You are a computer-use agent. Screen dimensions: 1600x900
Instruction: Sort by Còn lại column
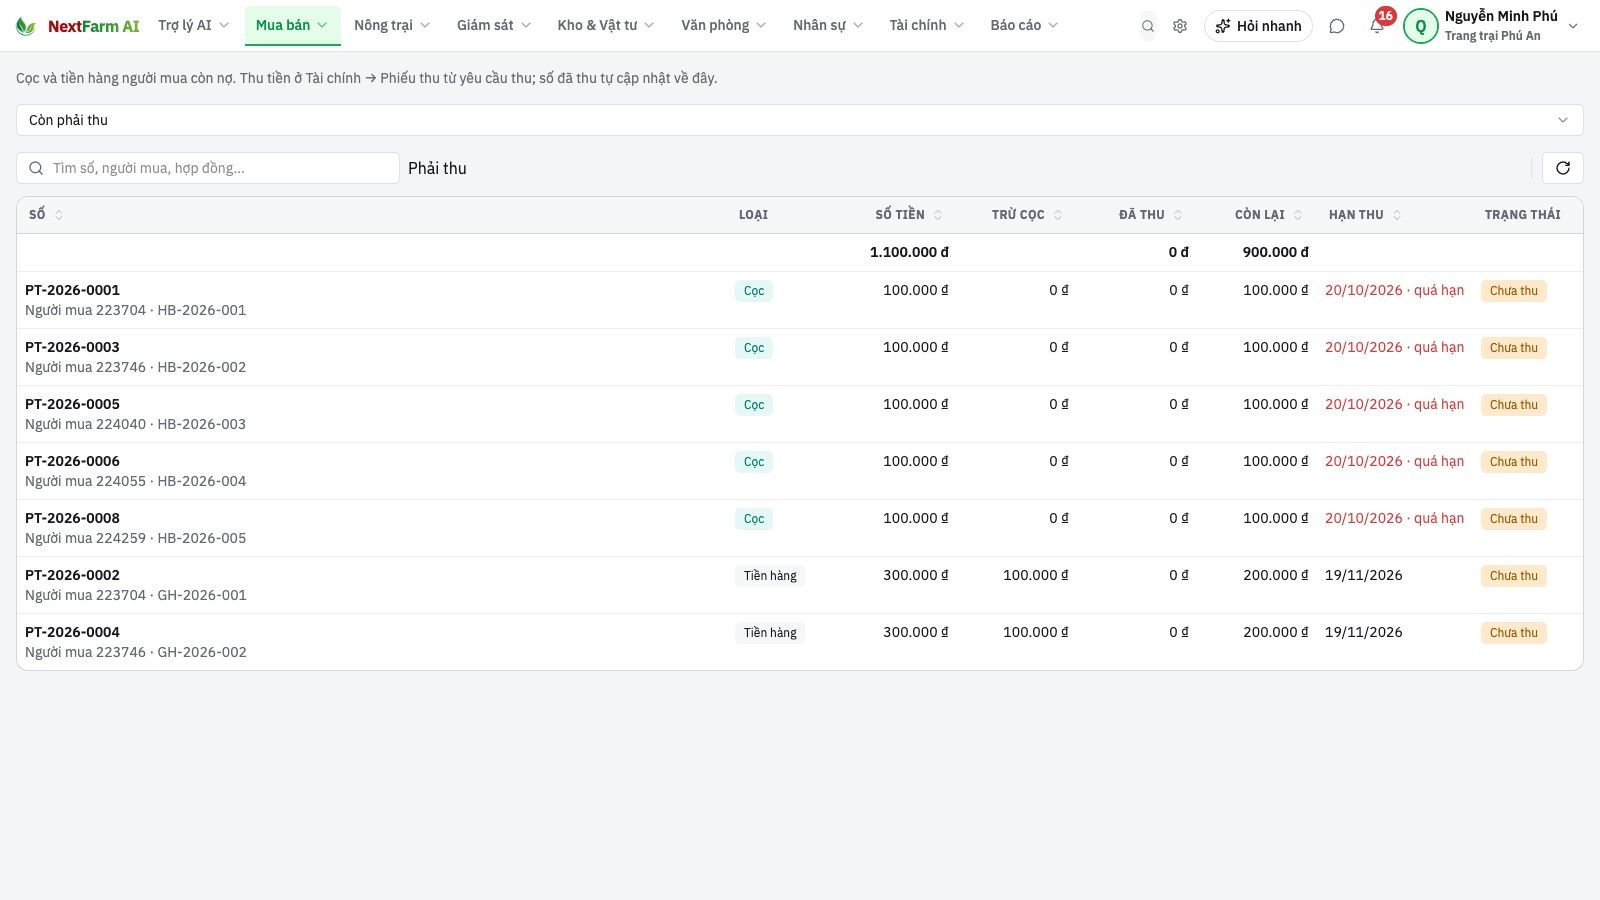pyautogui.click(x=1298, y=215)
